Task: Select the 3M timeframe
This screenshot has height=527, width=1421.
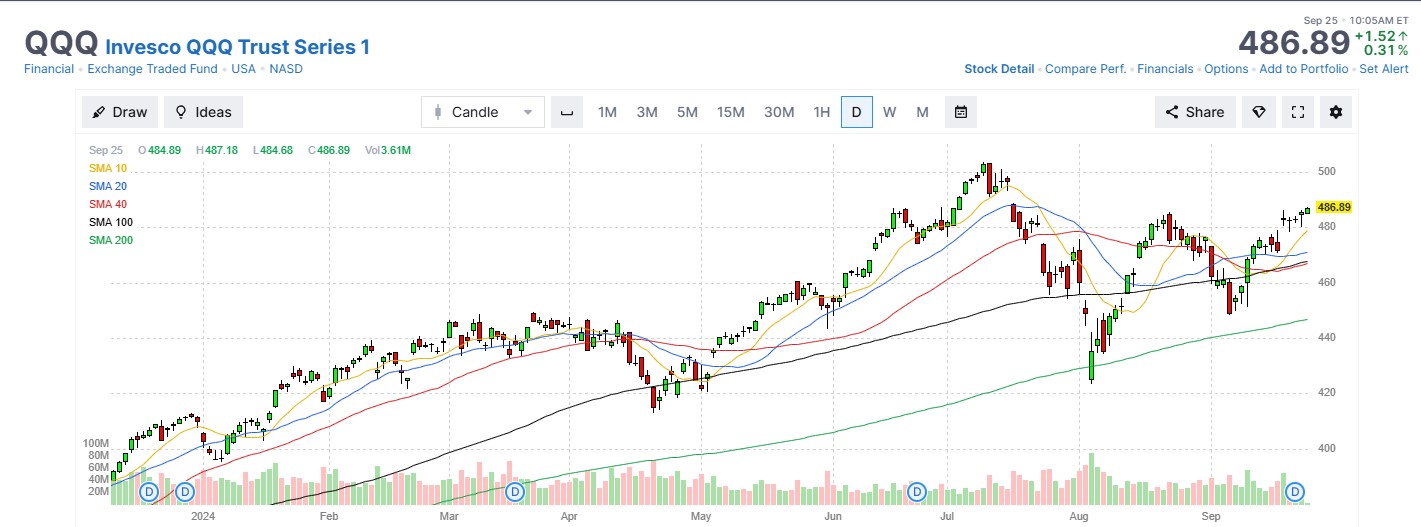Action: point(647,112)
